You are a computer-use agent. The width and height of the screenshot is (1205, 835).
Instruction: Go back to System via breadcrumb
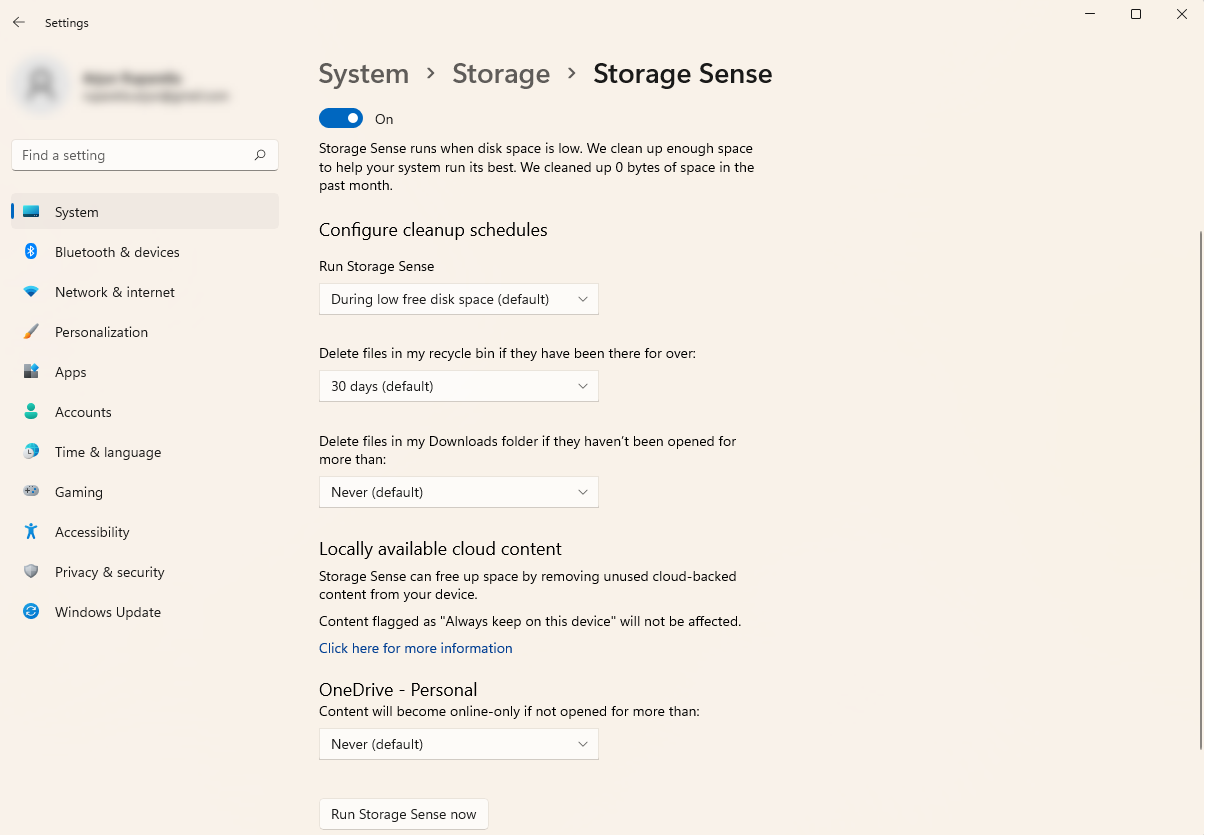pos(363,73)
